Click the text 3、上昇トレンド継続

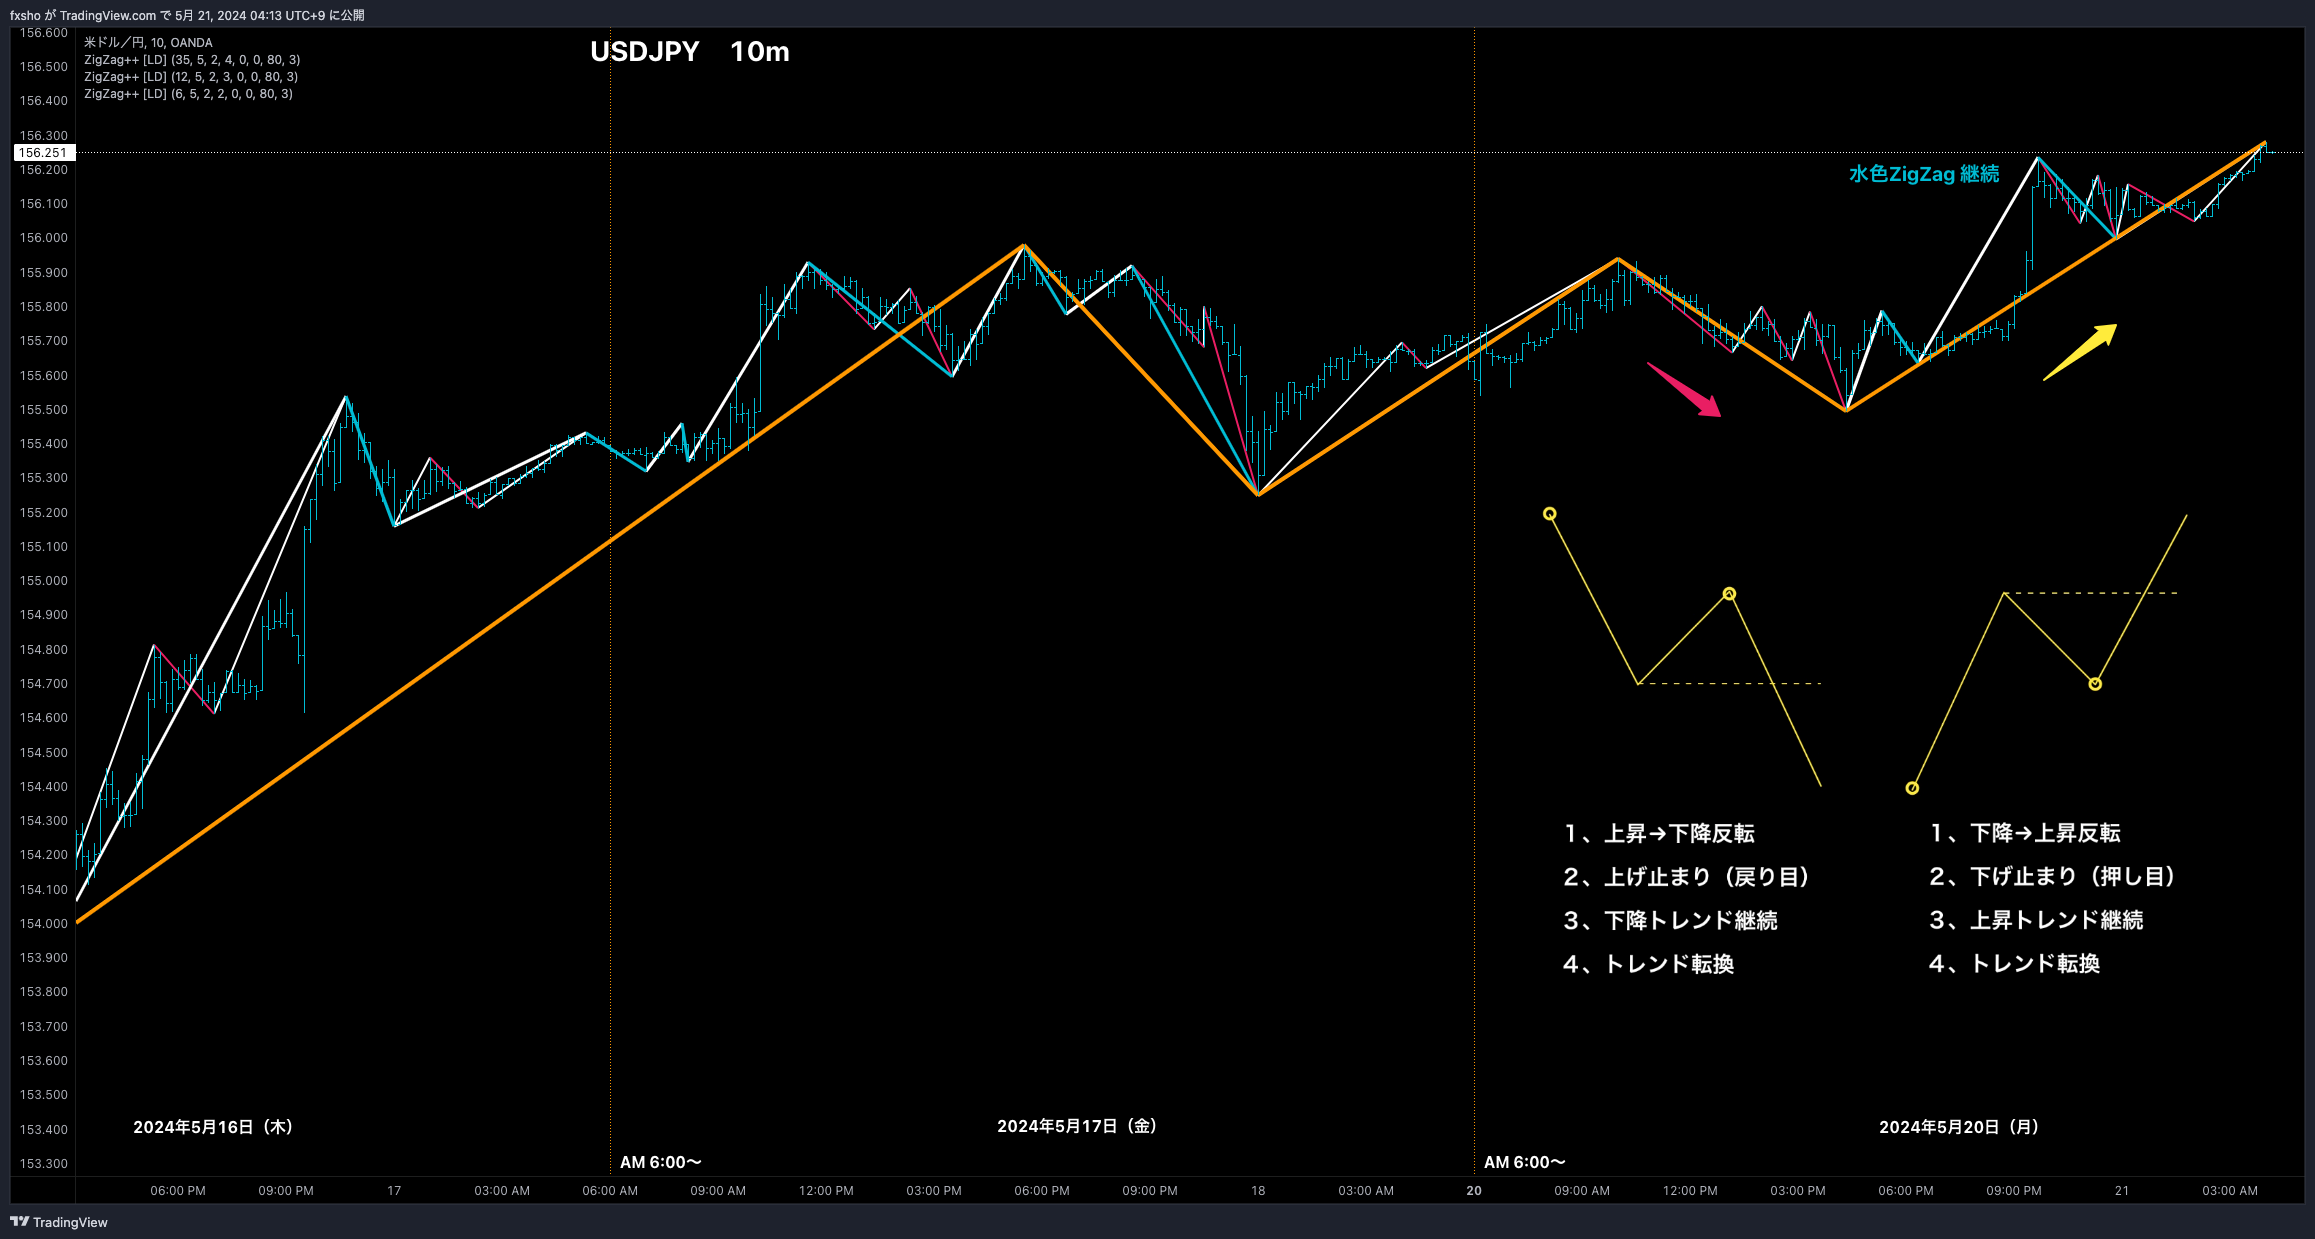coord(2036,920)
